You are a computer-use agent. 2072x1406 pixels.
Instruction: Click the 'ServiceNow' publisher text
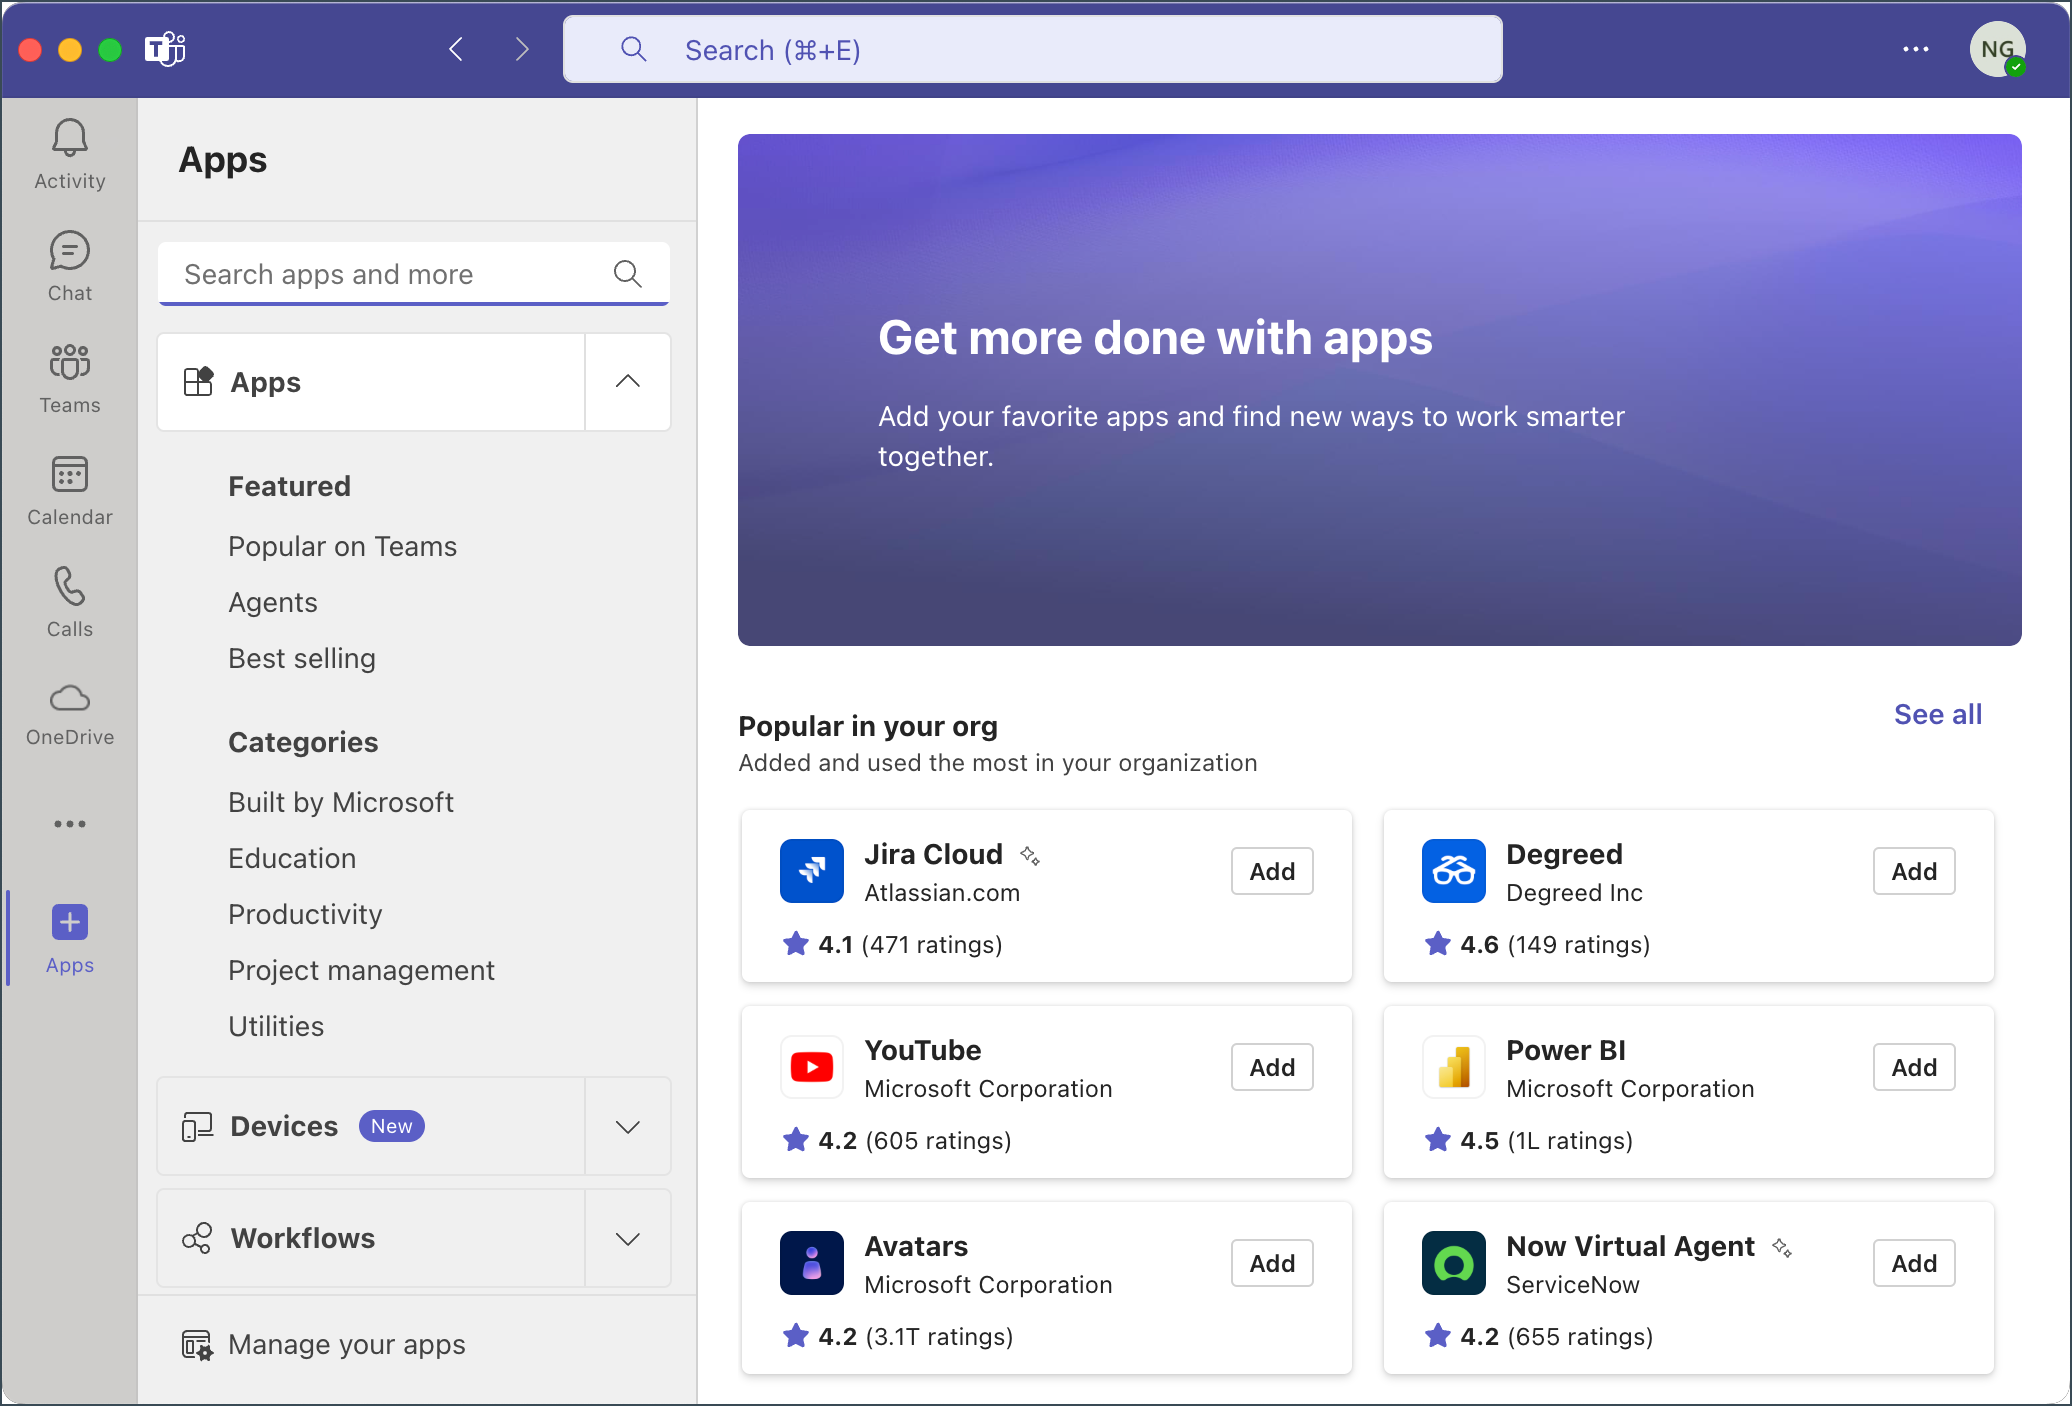1572,1285
